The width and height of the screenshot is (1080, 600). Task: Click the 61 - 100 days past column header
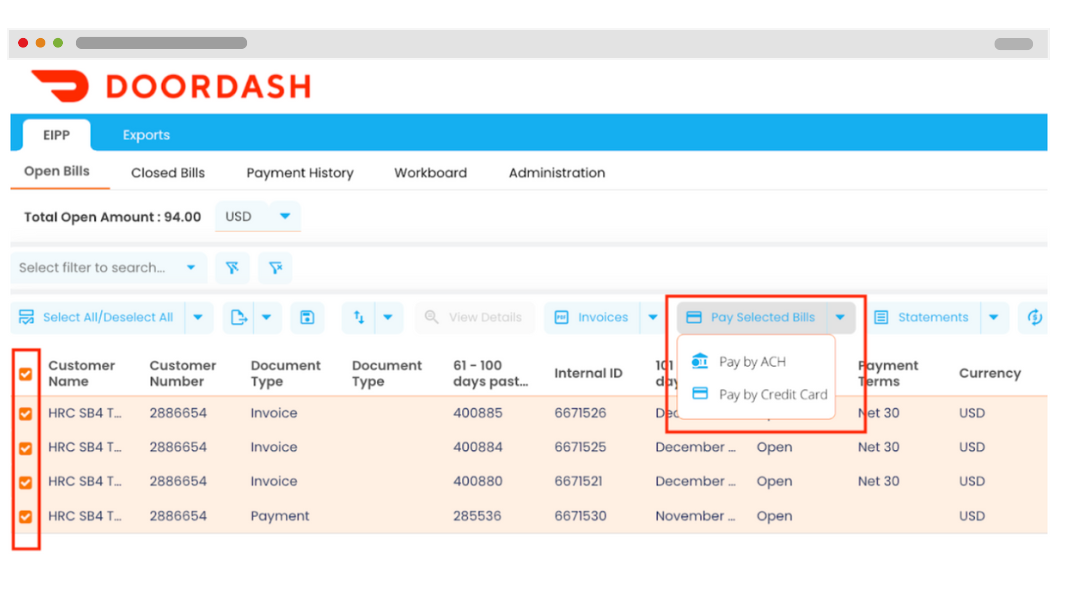tap(490, 373)
